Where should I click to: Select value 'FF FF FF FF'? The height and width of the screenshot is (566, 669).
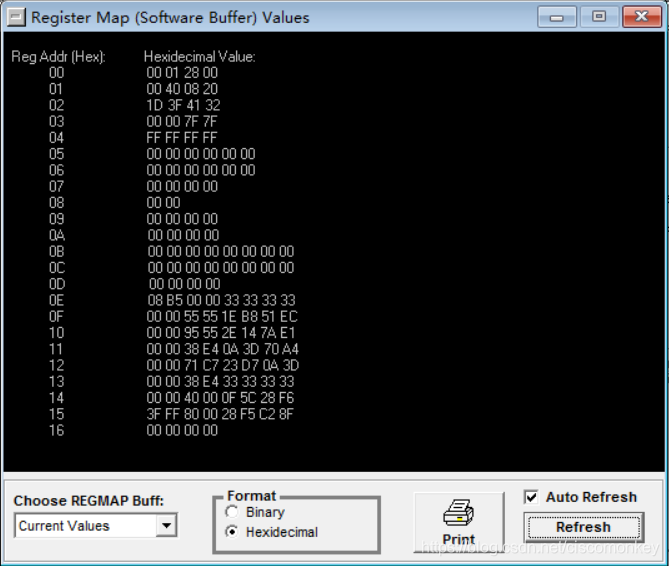[182, 138]
